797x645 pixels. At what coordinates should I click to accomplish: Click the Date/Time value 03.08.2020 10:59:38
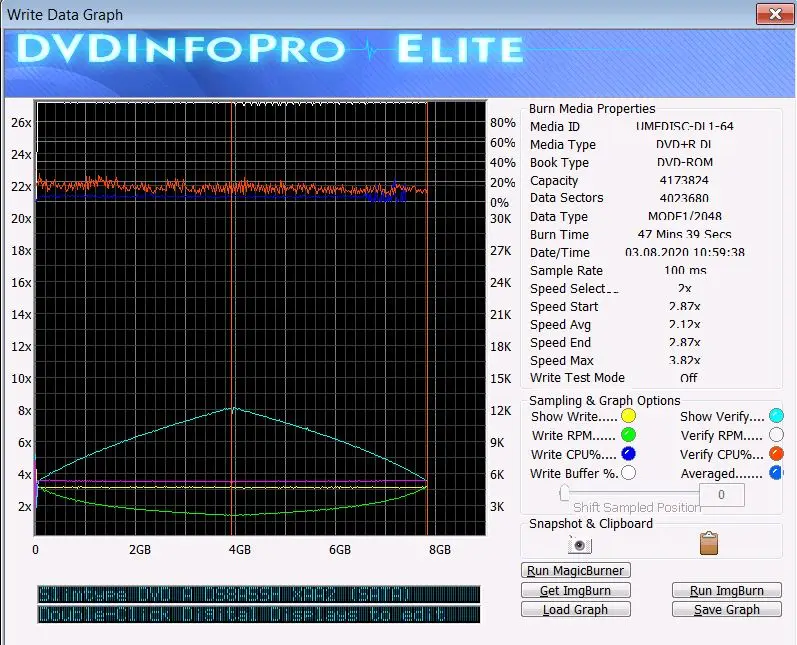click(x=685, y=252)
